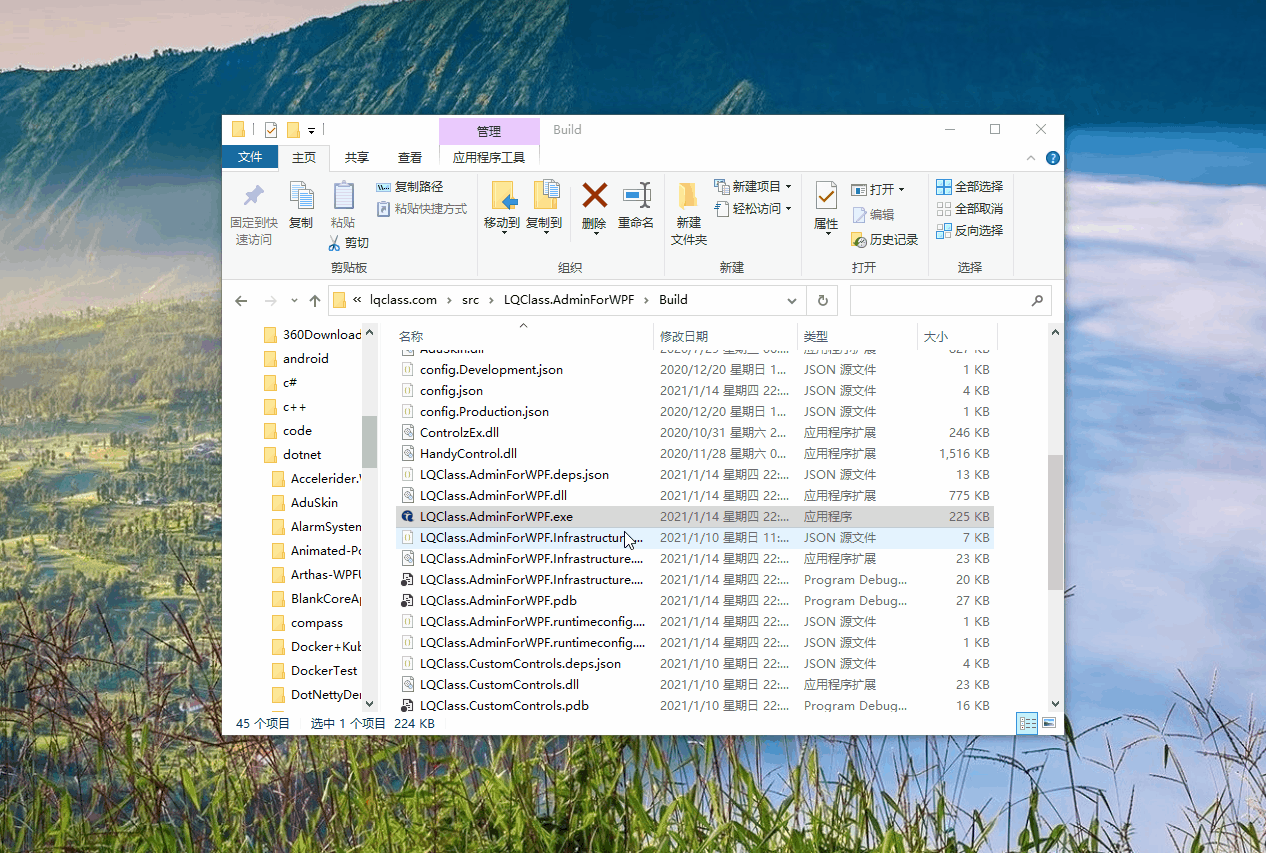Click navigation pane scroll down arrow
The width and height of the screenshot is (1266, 853).
tap(369, 704)
